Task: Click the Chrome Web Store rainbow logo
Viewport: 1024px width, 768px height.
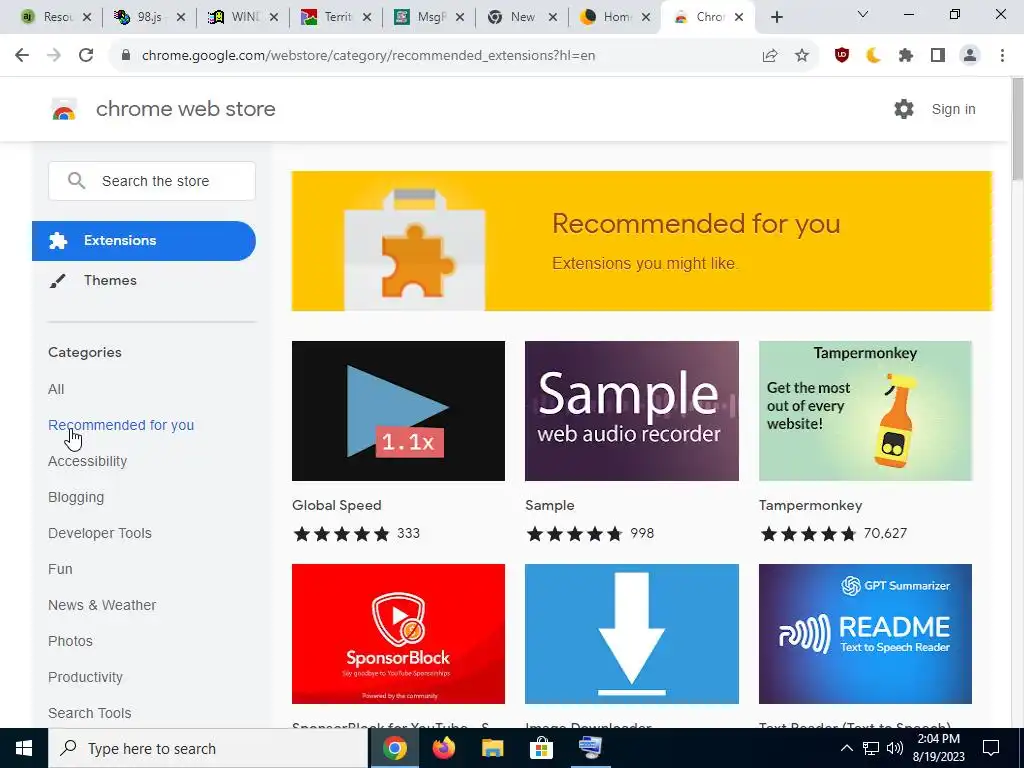Action: (x=64, y=109)
